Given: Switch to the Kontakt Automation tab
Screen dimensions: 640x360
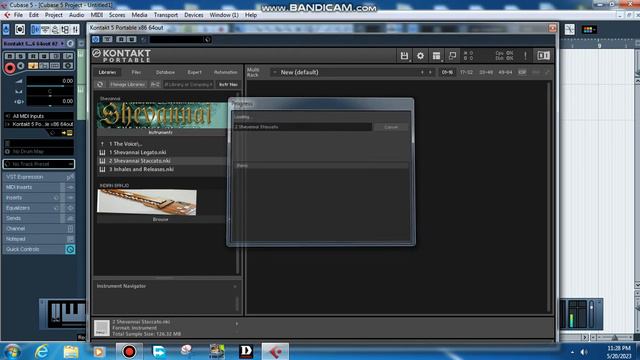Looking at the screenshot, I should 225,72.
